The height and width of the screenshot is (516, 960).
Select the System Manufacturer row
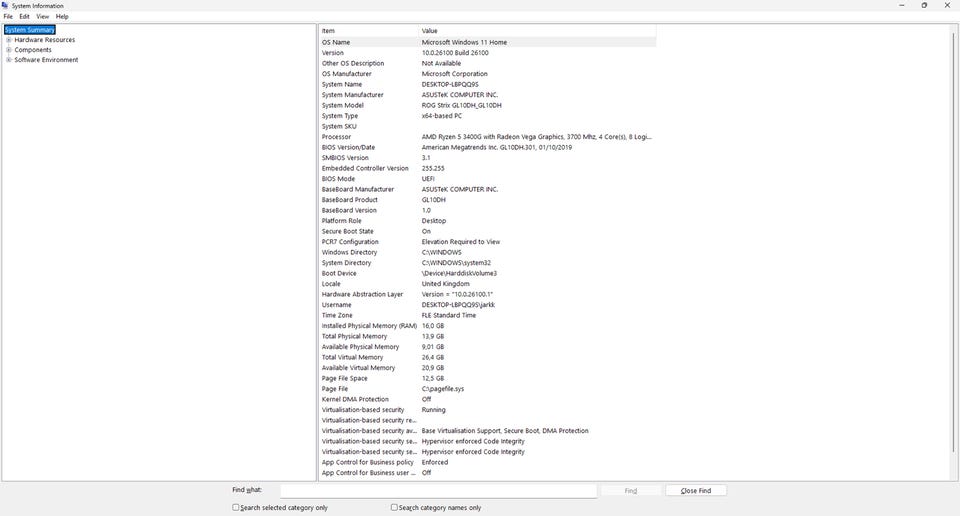[x=487, y=95]
